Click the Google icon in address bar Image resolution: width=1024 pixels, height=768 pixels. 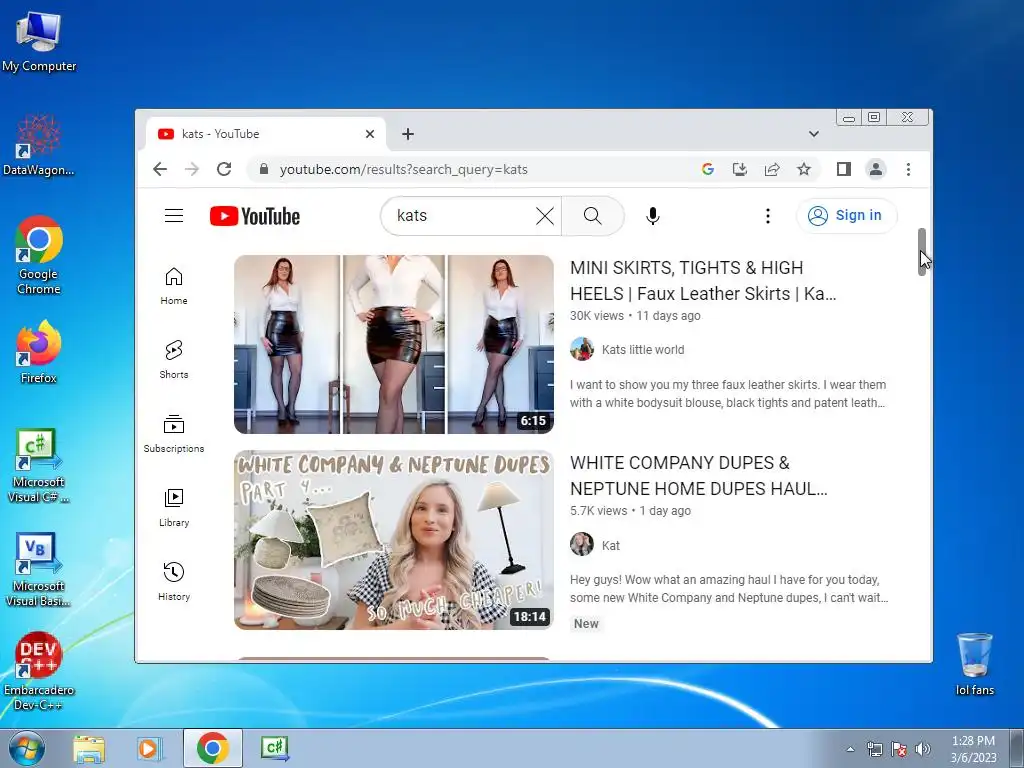coord(707,169)
